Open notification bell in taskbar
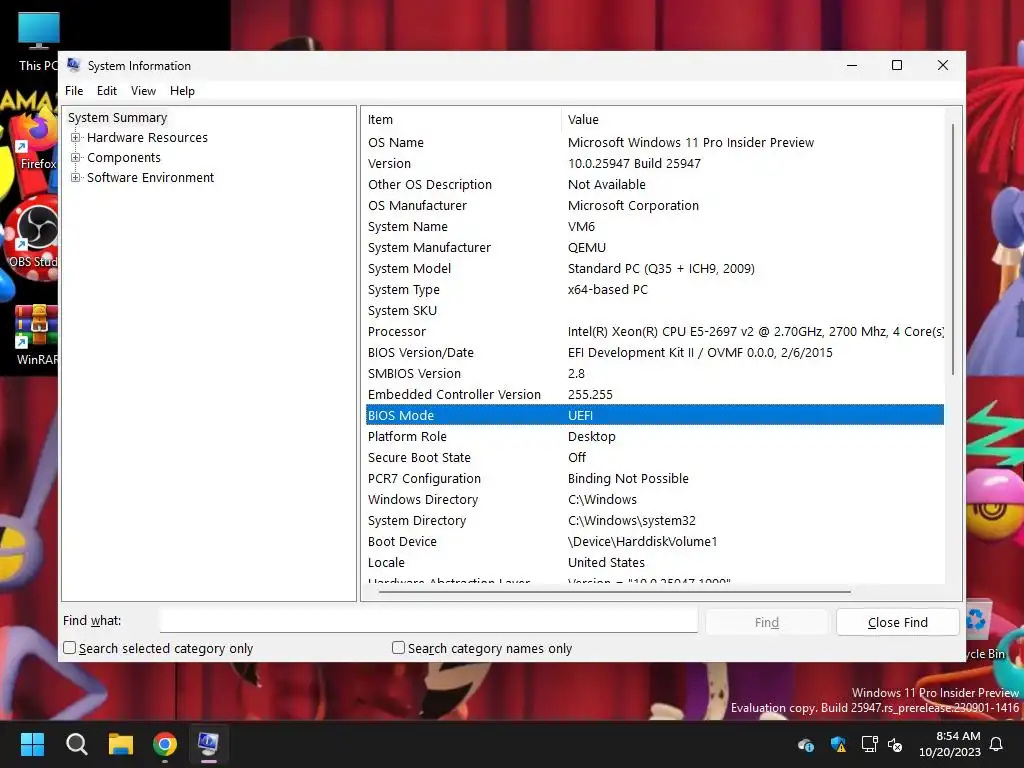 pyautogui.click(x=997, y=744)
